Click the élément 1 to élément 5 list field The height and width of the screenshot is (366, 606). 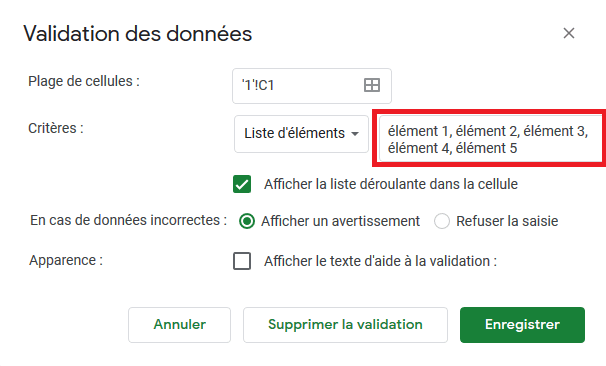coord(491,139)
